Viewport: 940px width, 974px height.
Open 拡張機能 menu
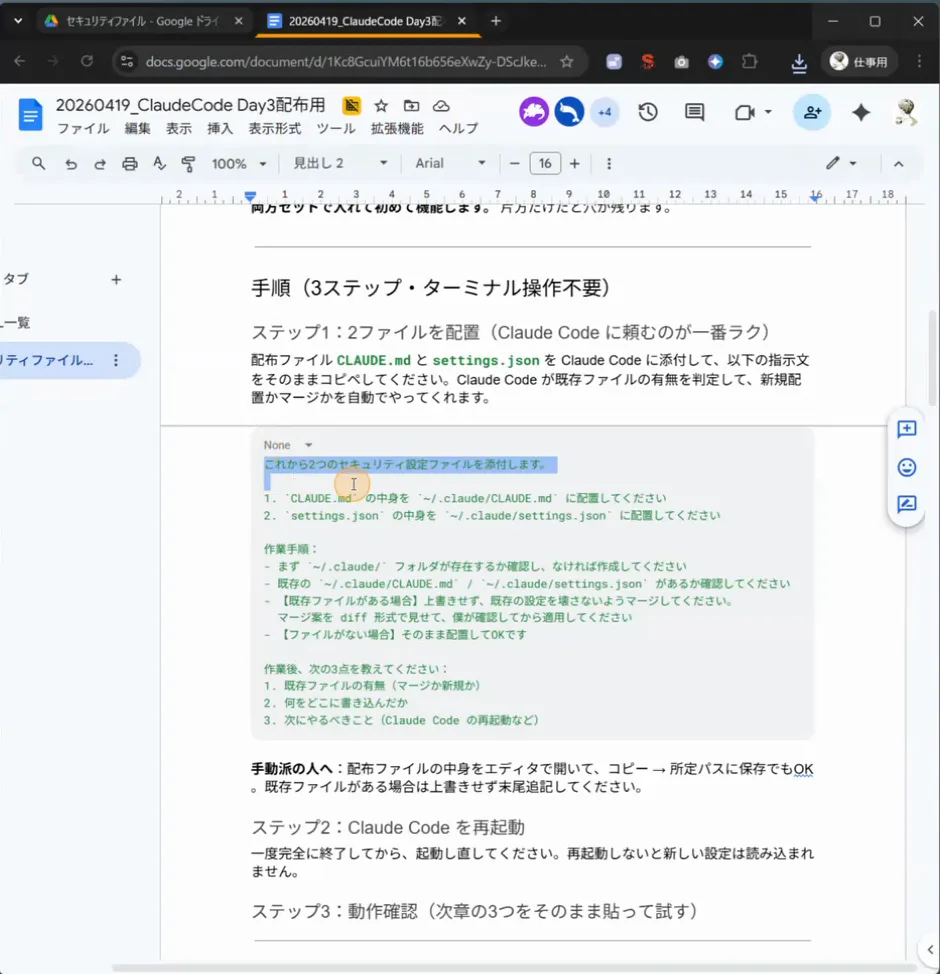[x=397, y=129]
